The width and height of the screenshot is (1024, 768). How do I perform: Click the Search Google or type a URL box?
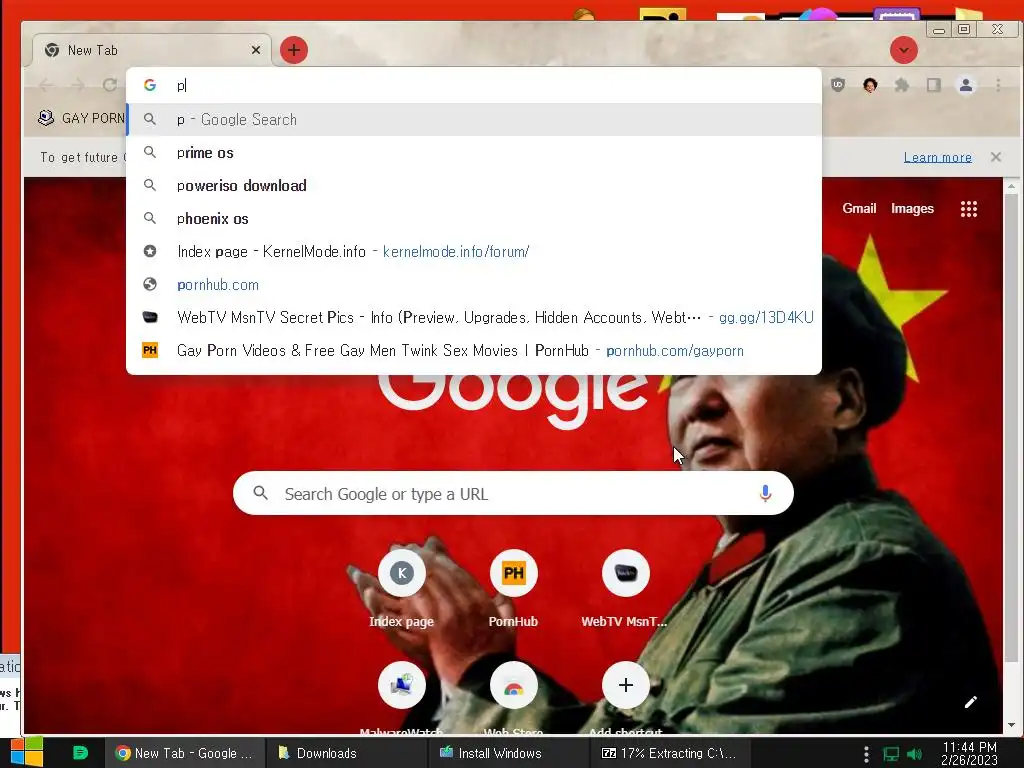pyautogui.click(x=513, y=494)
